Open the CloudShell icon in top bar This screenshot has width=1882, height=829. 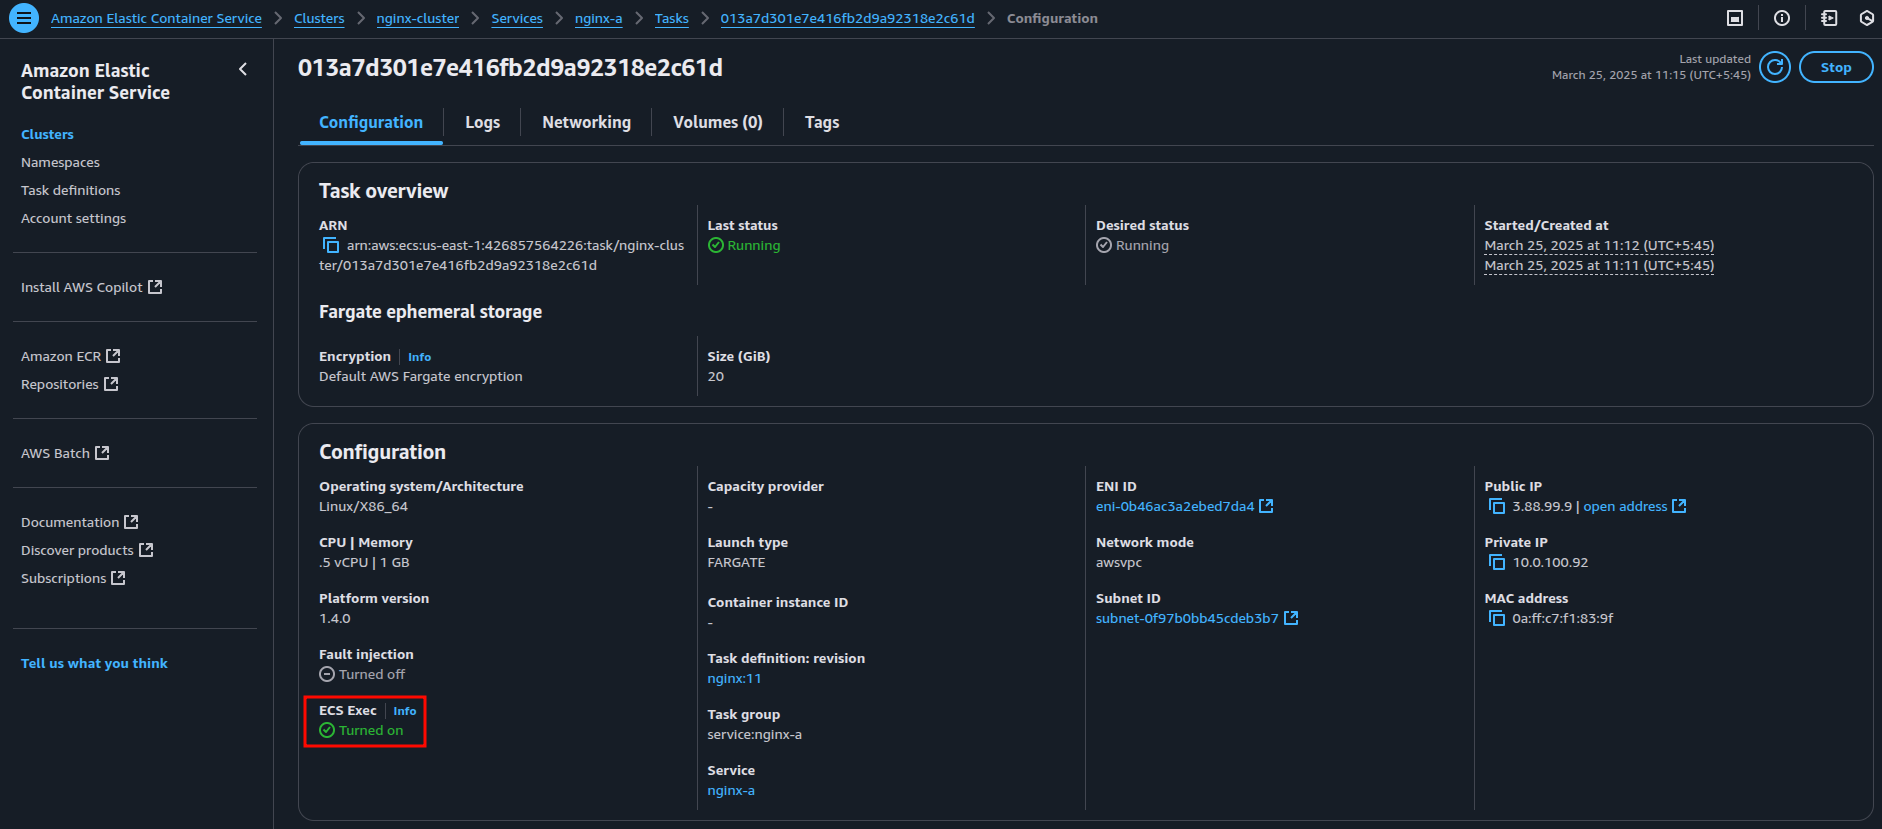1735,18
